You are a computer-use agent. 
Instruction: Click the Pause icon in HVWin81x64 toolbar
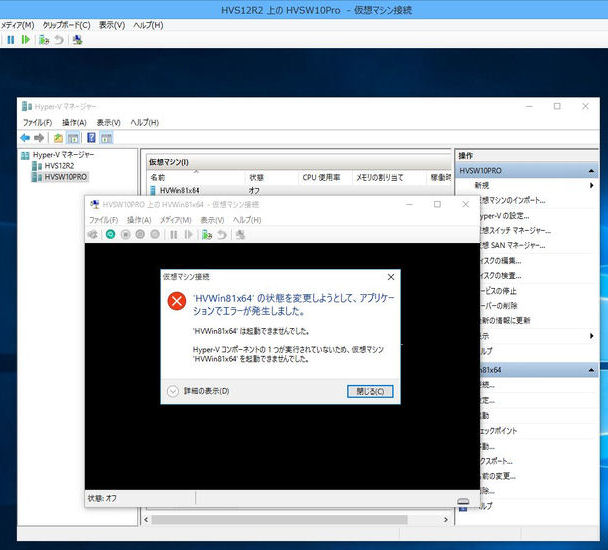click(173, 234)
